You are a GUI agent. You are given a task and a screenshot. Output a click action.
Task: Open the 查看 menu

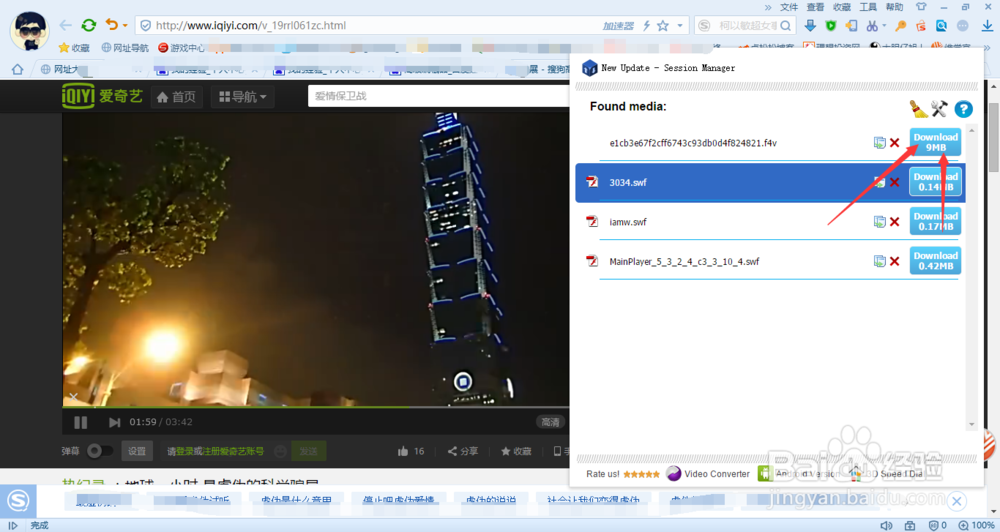coord(815,7)
